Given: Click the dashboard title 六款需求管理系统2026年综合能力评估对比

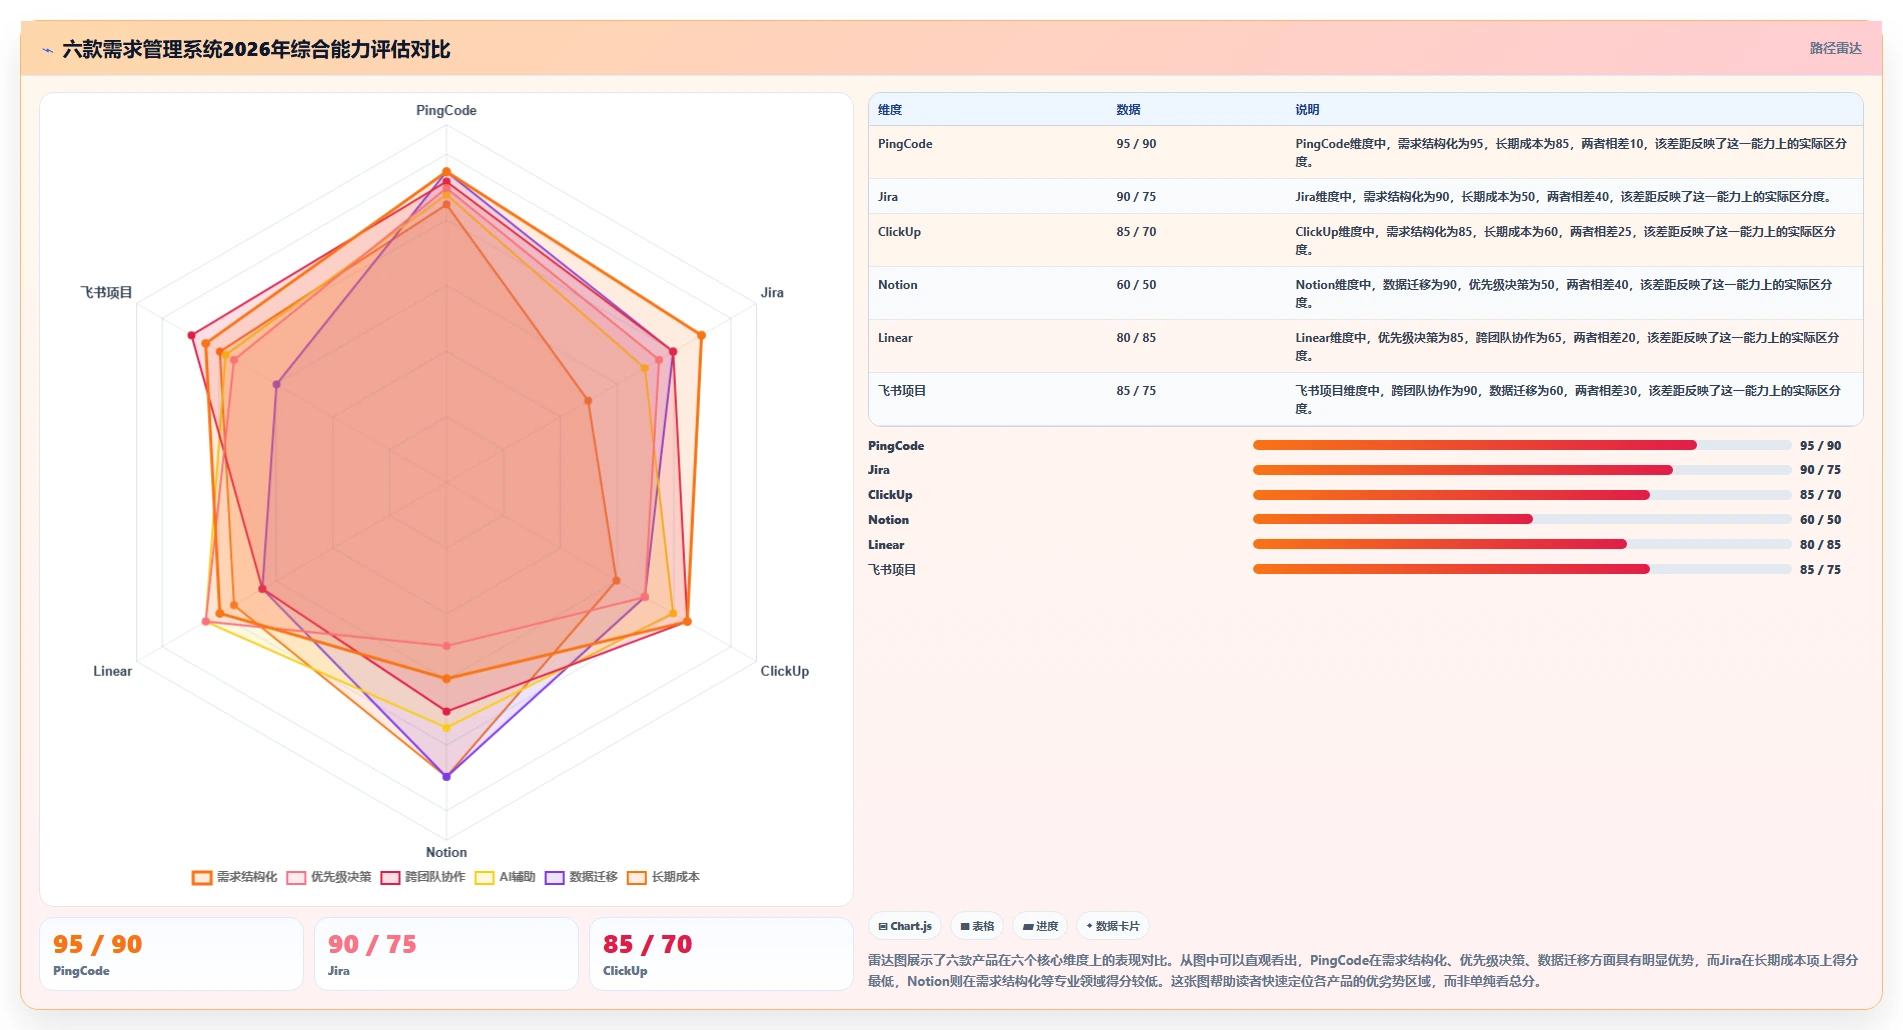Looking at the screenshot, I should 256,49.
